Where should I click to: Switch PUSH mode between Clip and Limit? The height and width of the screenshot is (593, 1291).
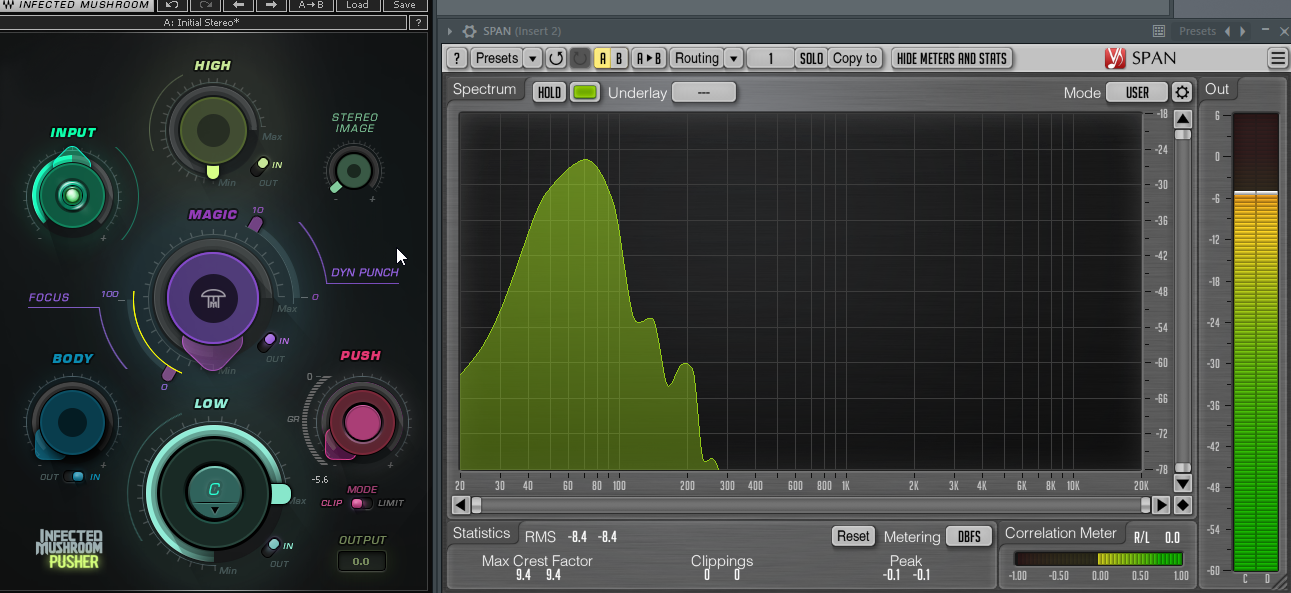361,503
